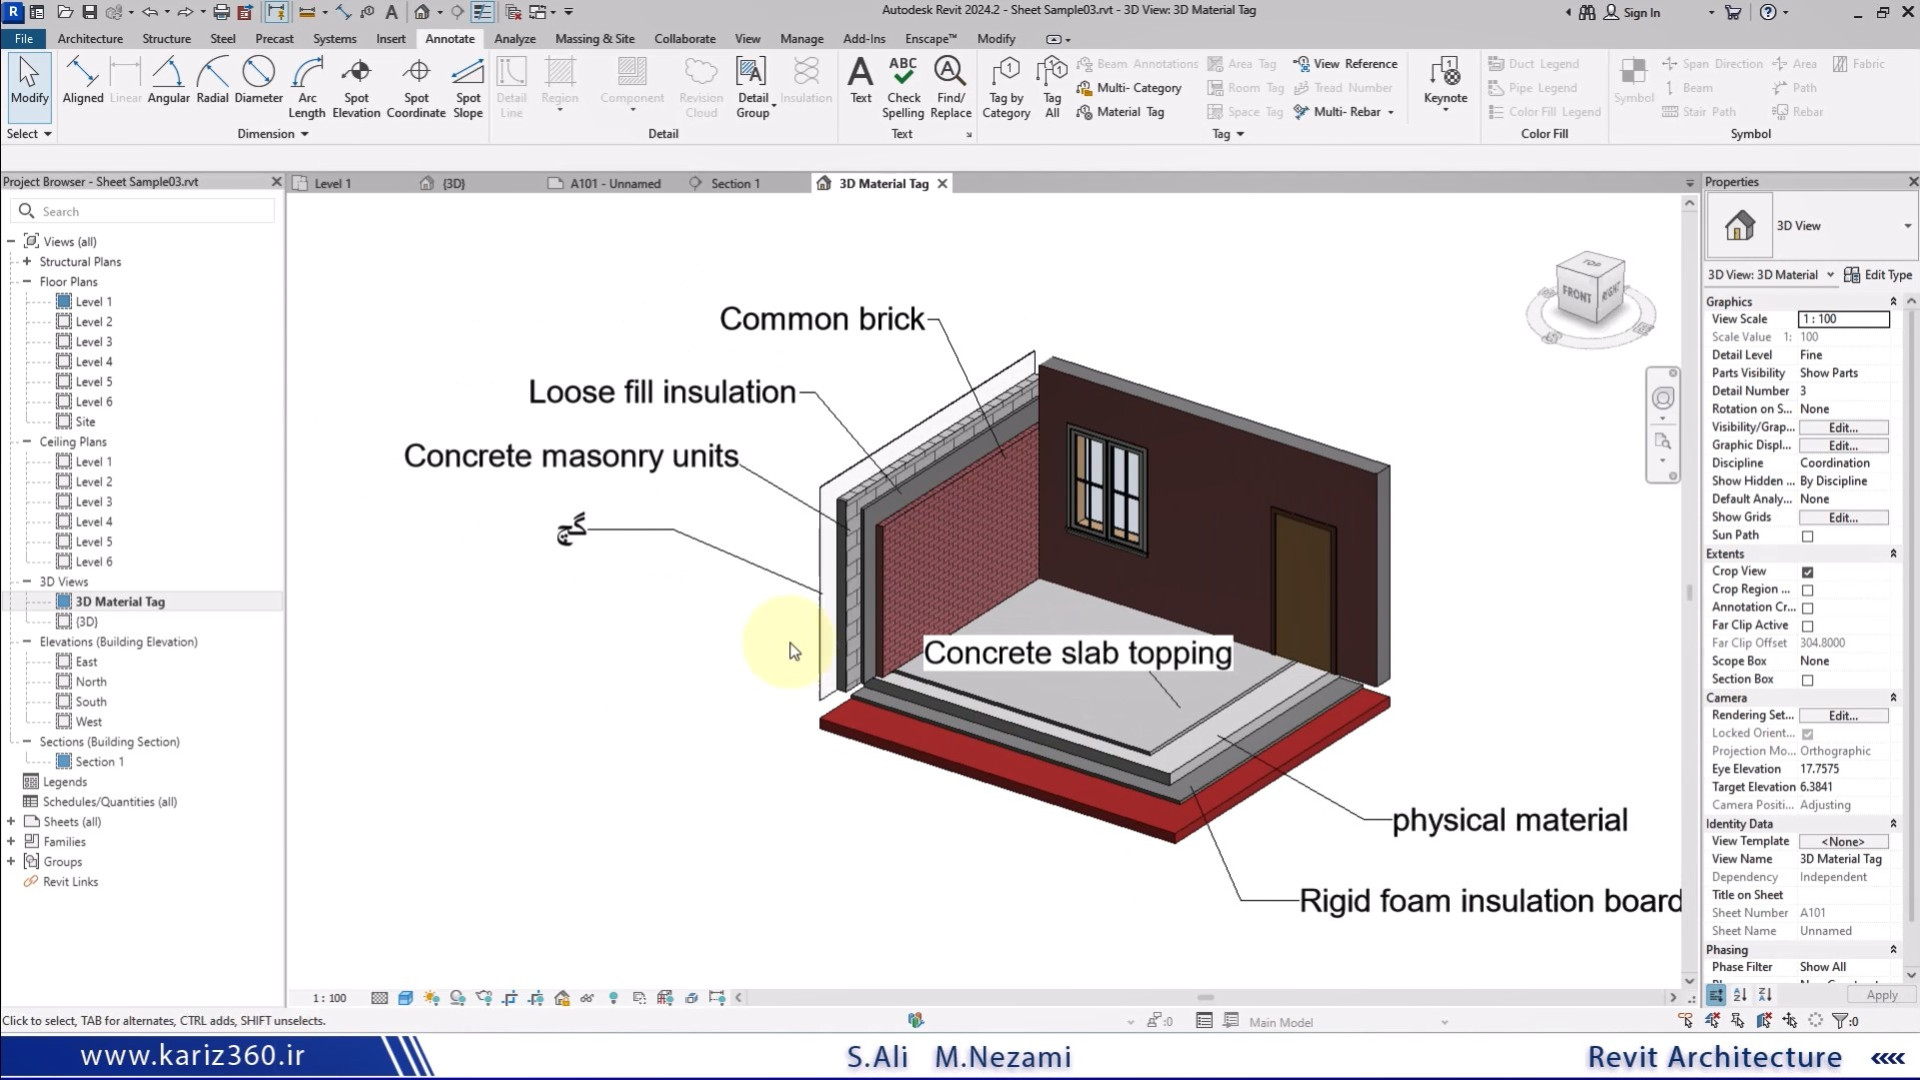Click the Detail Level icon in view control bar
The image size is (1920, 1080).
(380, 998)
